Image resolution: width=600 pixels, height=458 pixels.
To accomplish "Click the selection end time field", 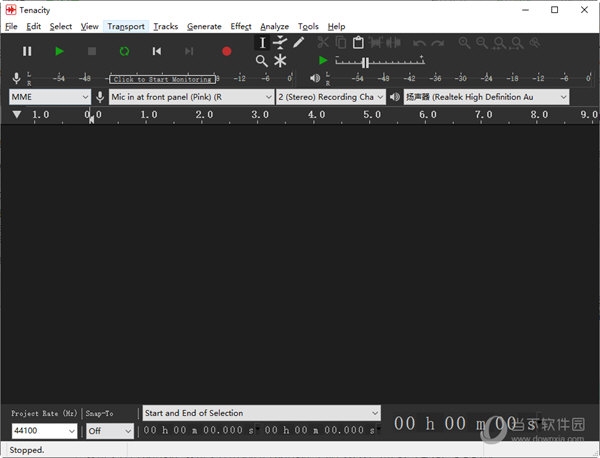I will (319, 430).
